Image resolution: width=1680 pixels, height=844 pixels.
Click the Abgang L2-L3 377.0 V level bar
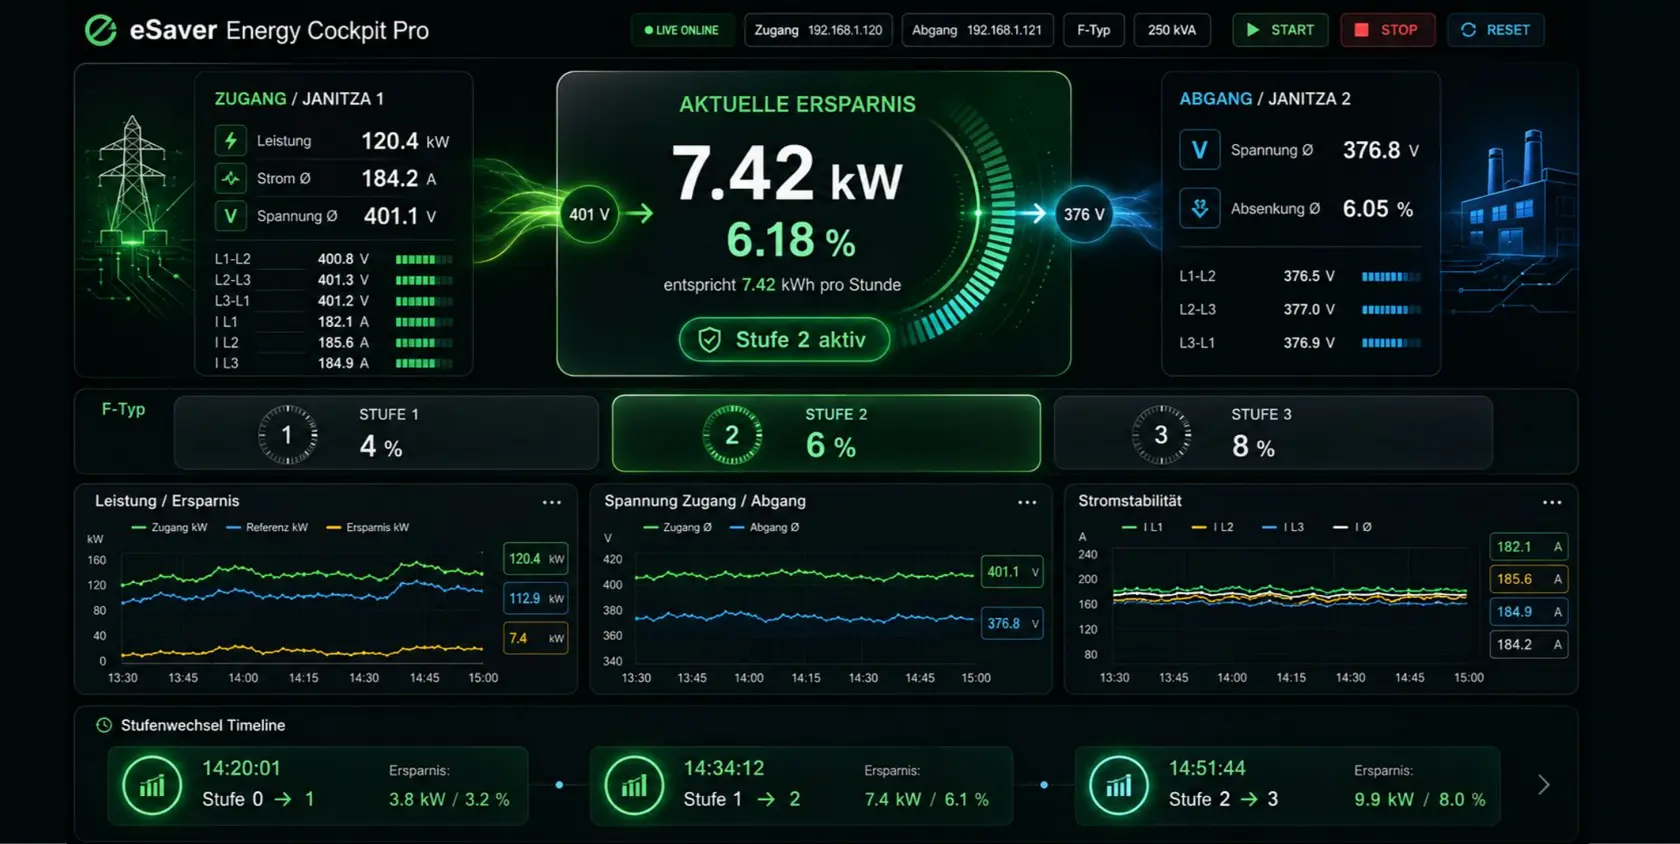[x=1391, y=310]
